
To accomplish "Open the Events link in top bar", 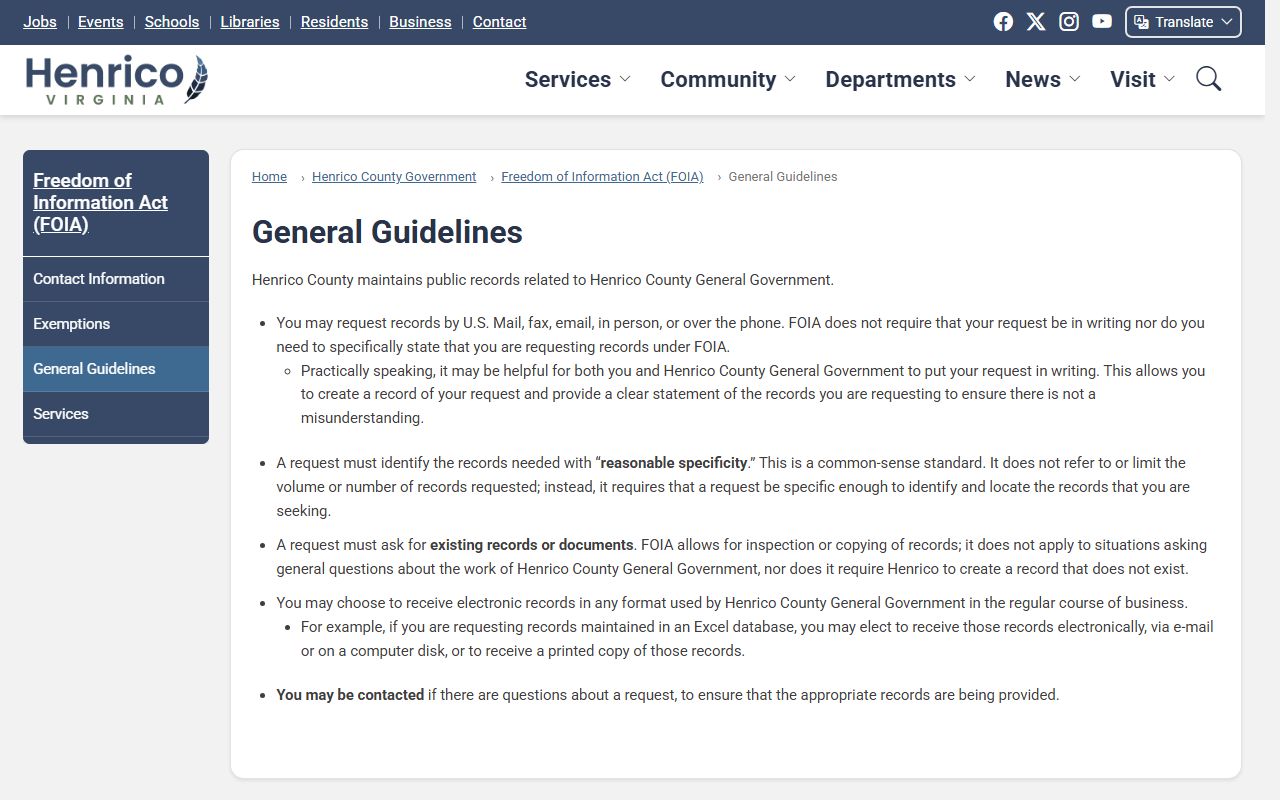I will coord(101,22).
